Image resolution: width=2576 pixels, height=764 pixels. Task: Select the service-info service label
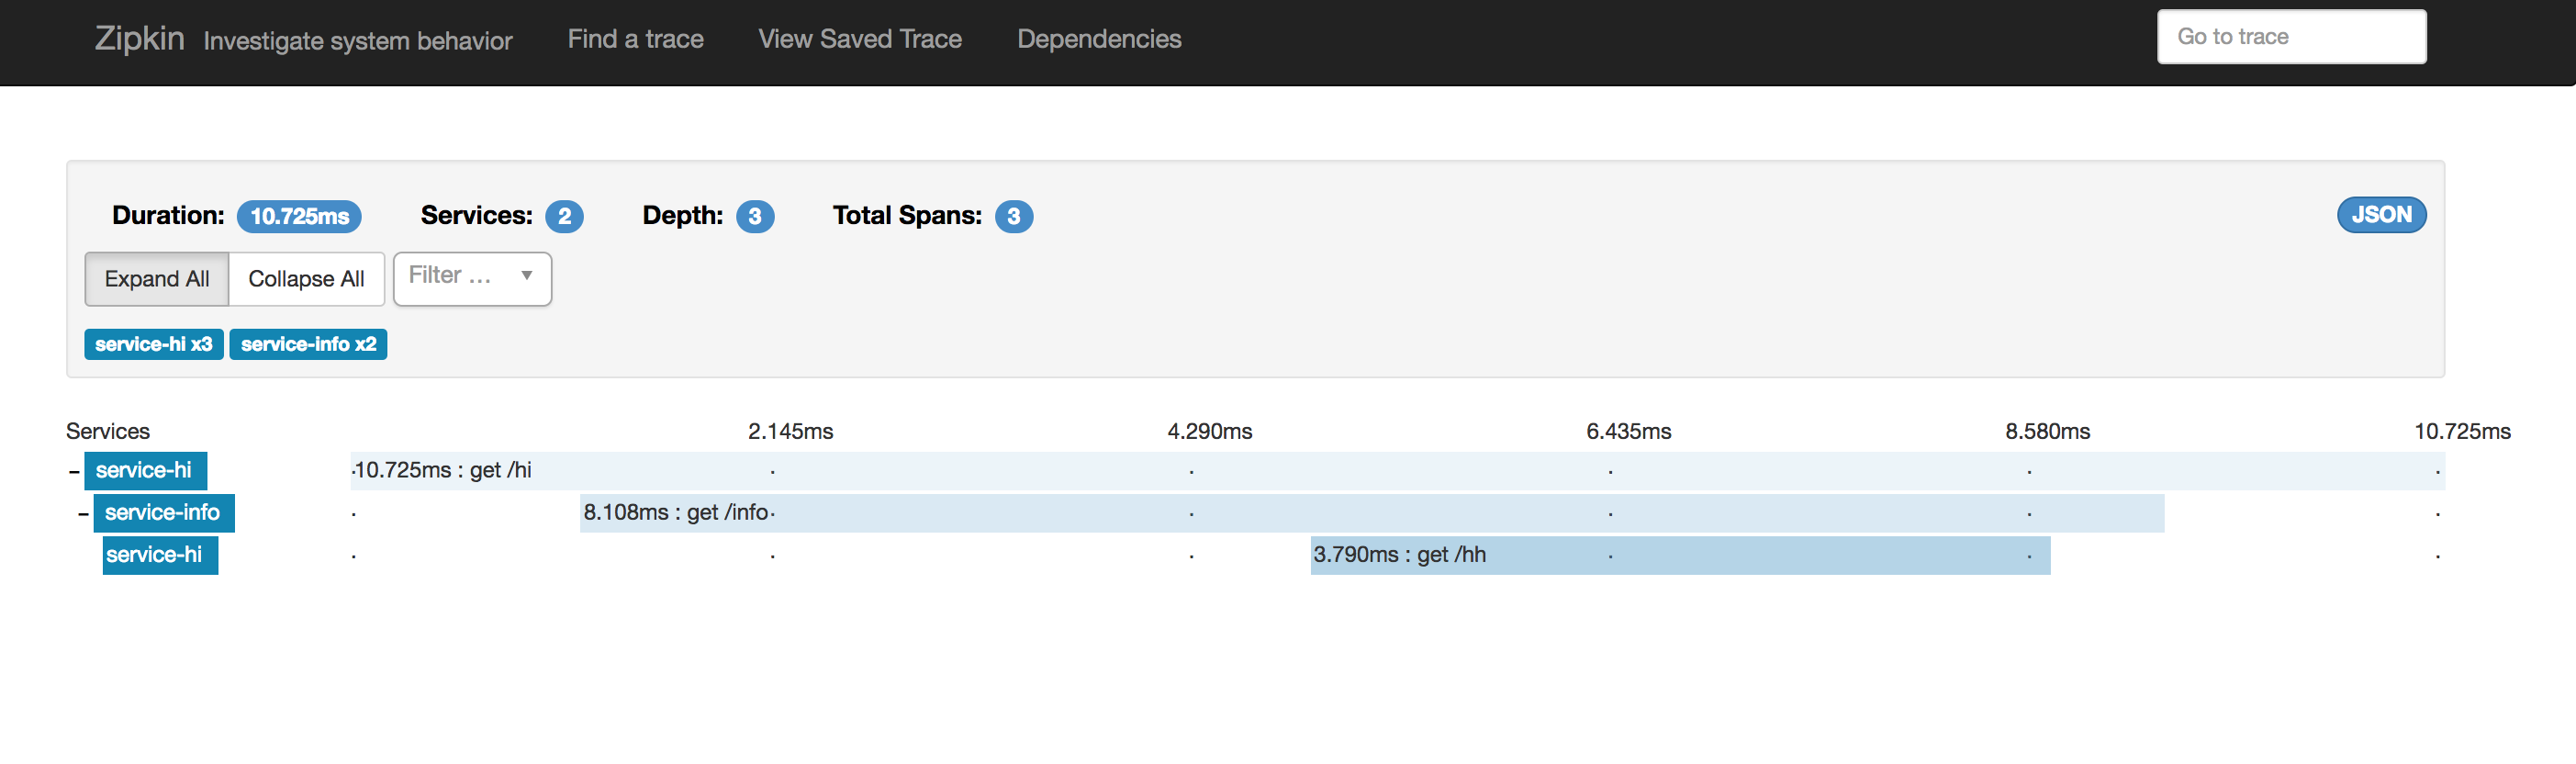point(163,513)
